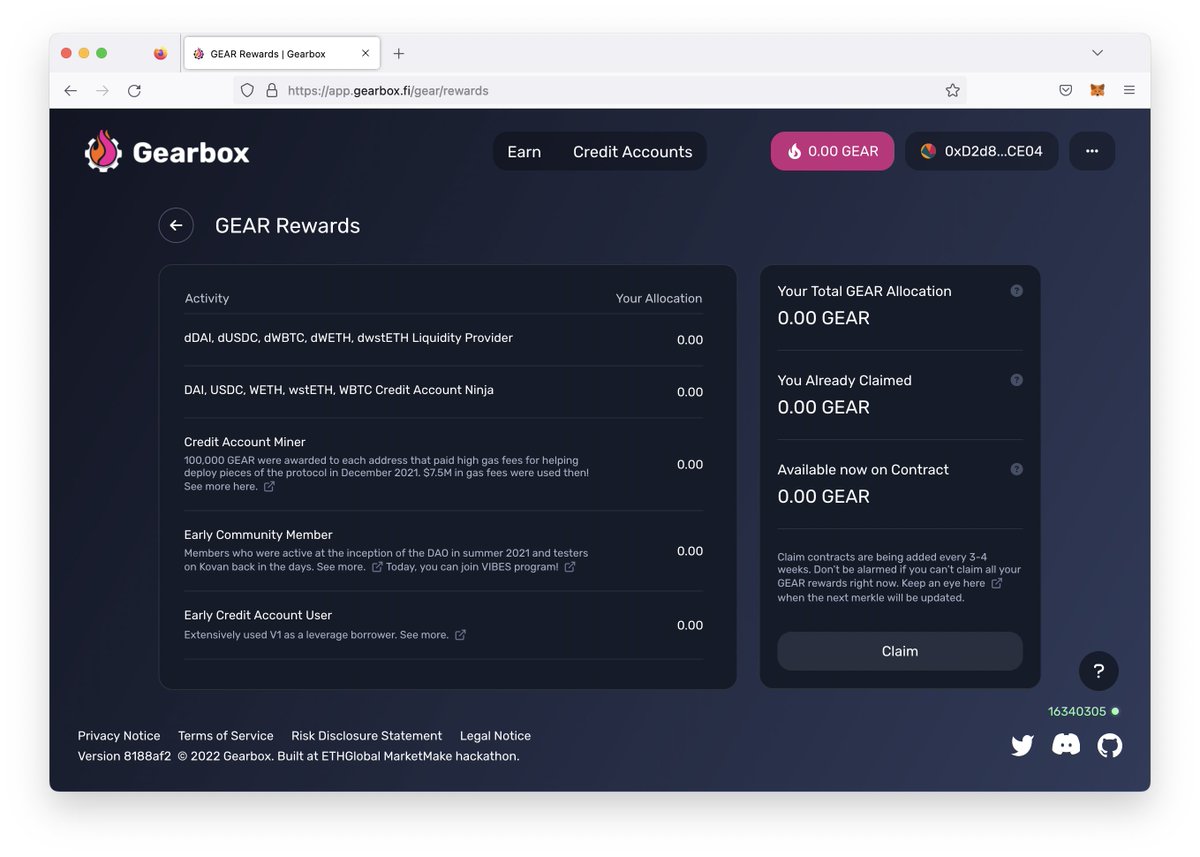This screenshot has height=857, width=1200.
Task: Show info for You Already Claimed
Action: click(x=1016, y=380)
